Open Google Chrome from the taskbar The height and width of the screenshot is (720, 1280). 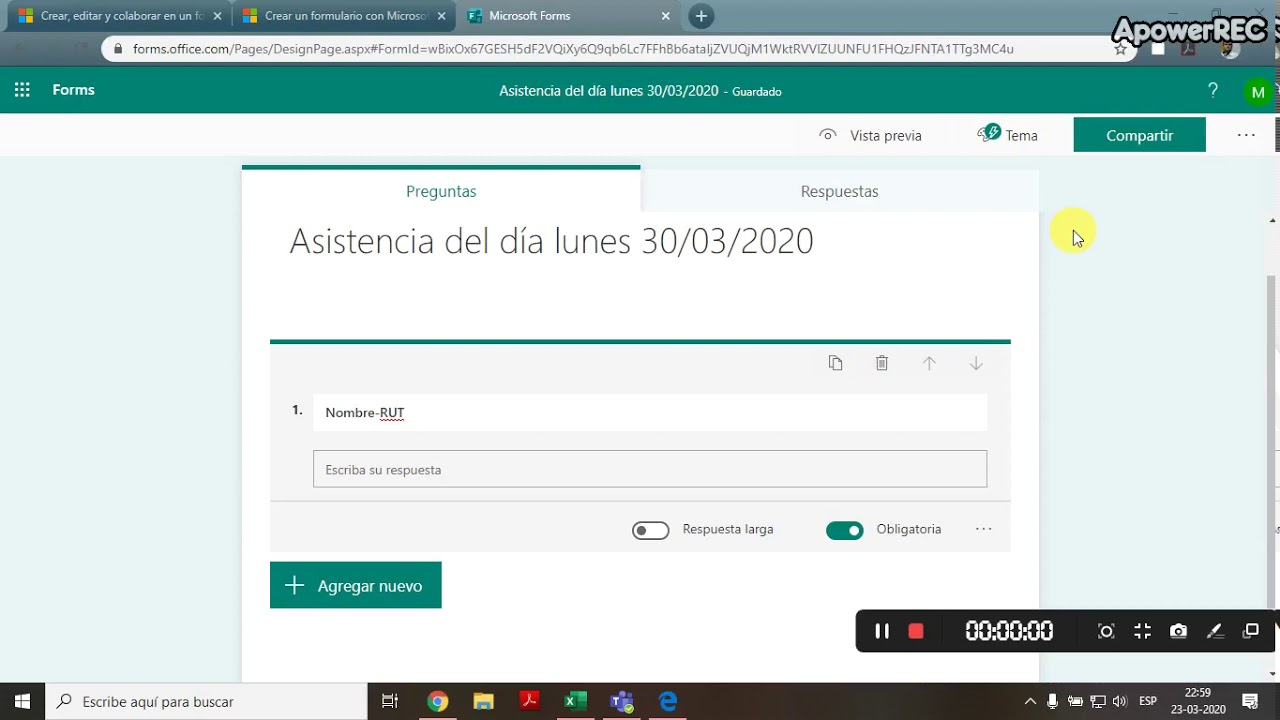pyautogui.click(x=437, y=701)
